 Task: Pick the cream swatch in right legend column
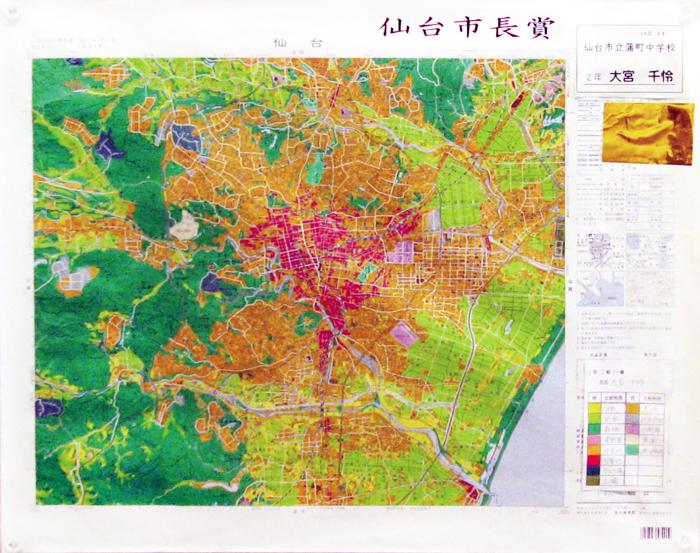pyautogui.click(x=632, y=440)
